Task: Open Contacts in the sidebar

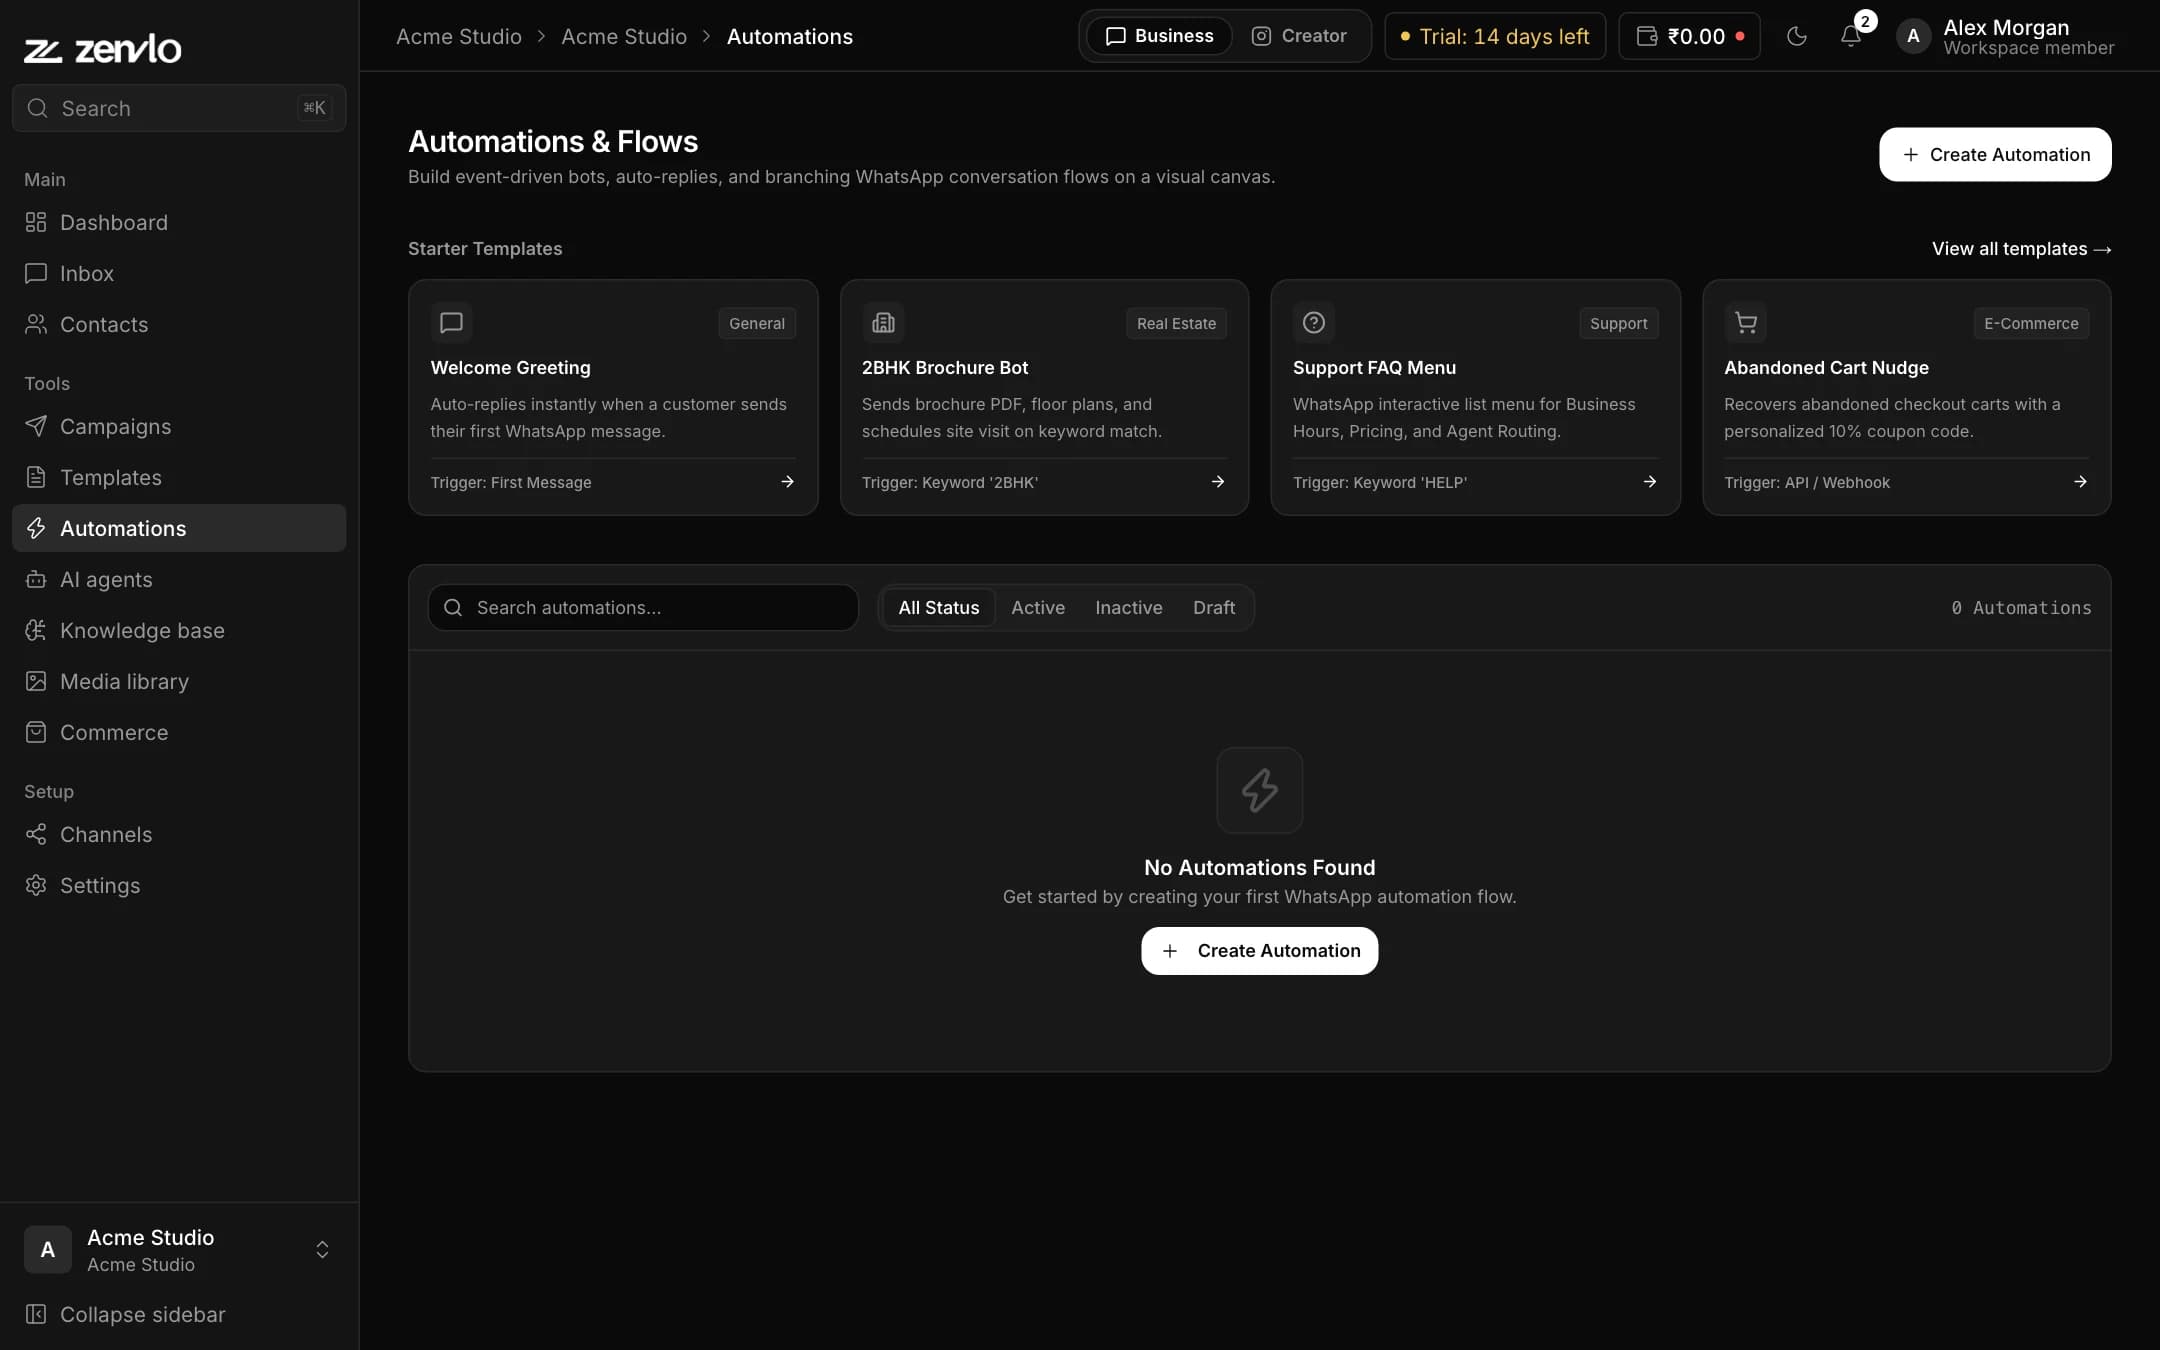Action: [x=179, y=324]
